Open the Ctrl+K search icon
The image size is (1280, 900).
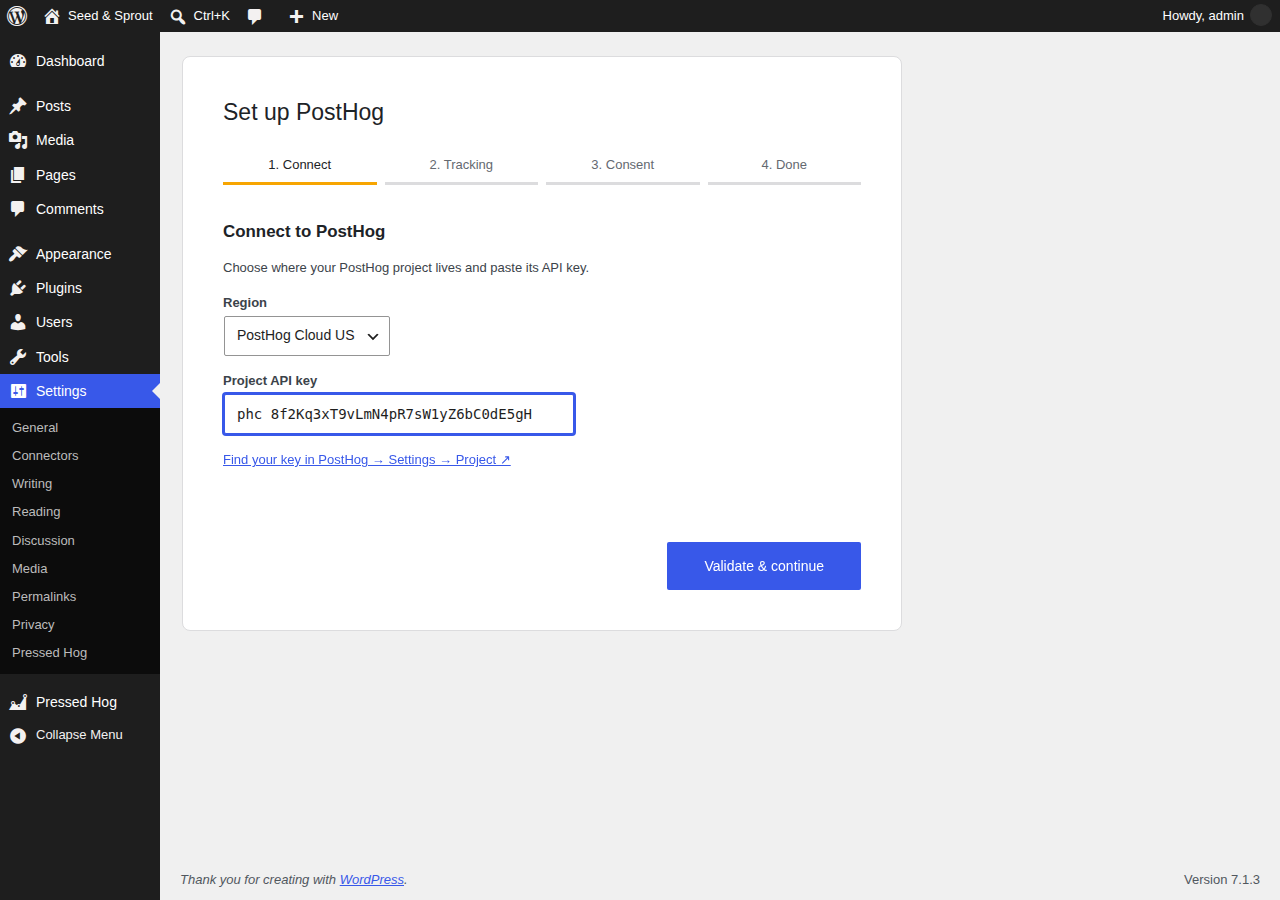(178, 16)
